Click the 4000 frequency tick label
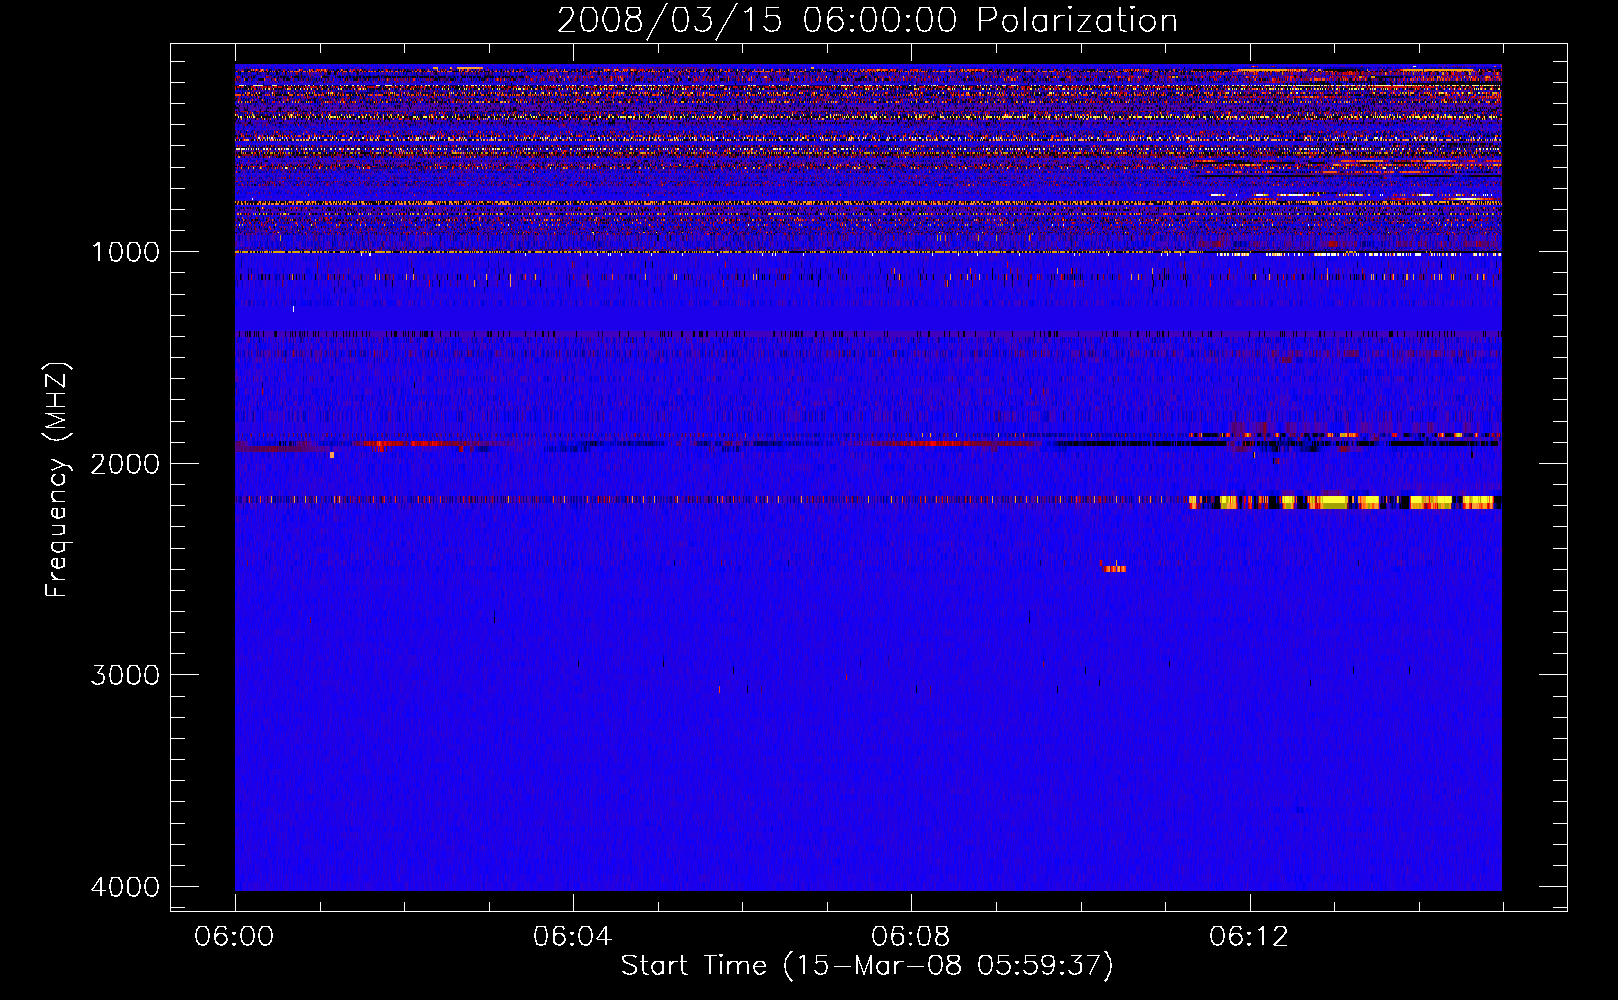The width and height of the screenshot is (1618, 1000). click(125, 887)
